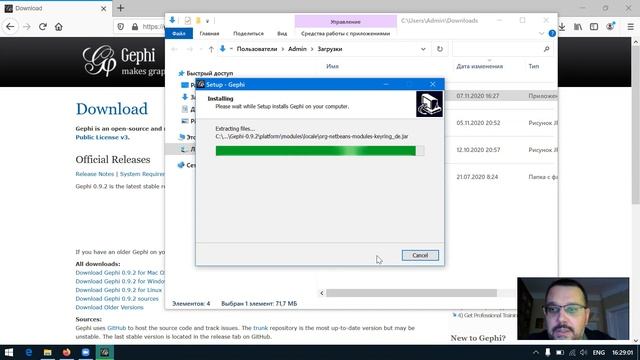Click Firefox forward arrow button
The image size is (640, 360).
click(27, 27)
